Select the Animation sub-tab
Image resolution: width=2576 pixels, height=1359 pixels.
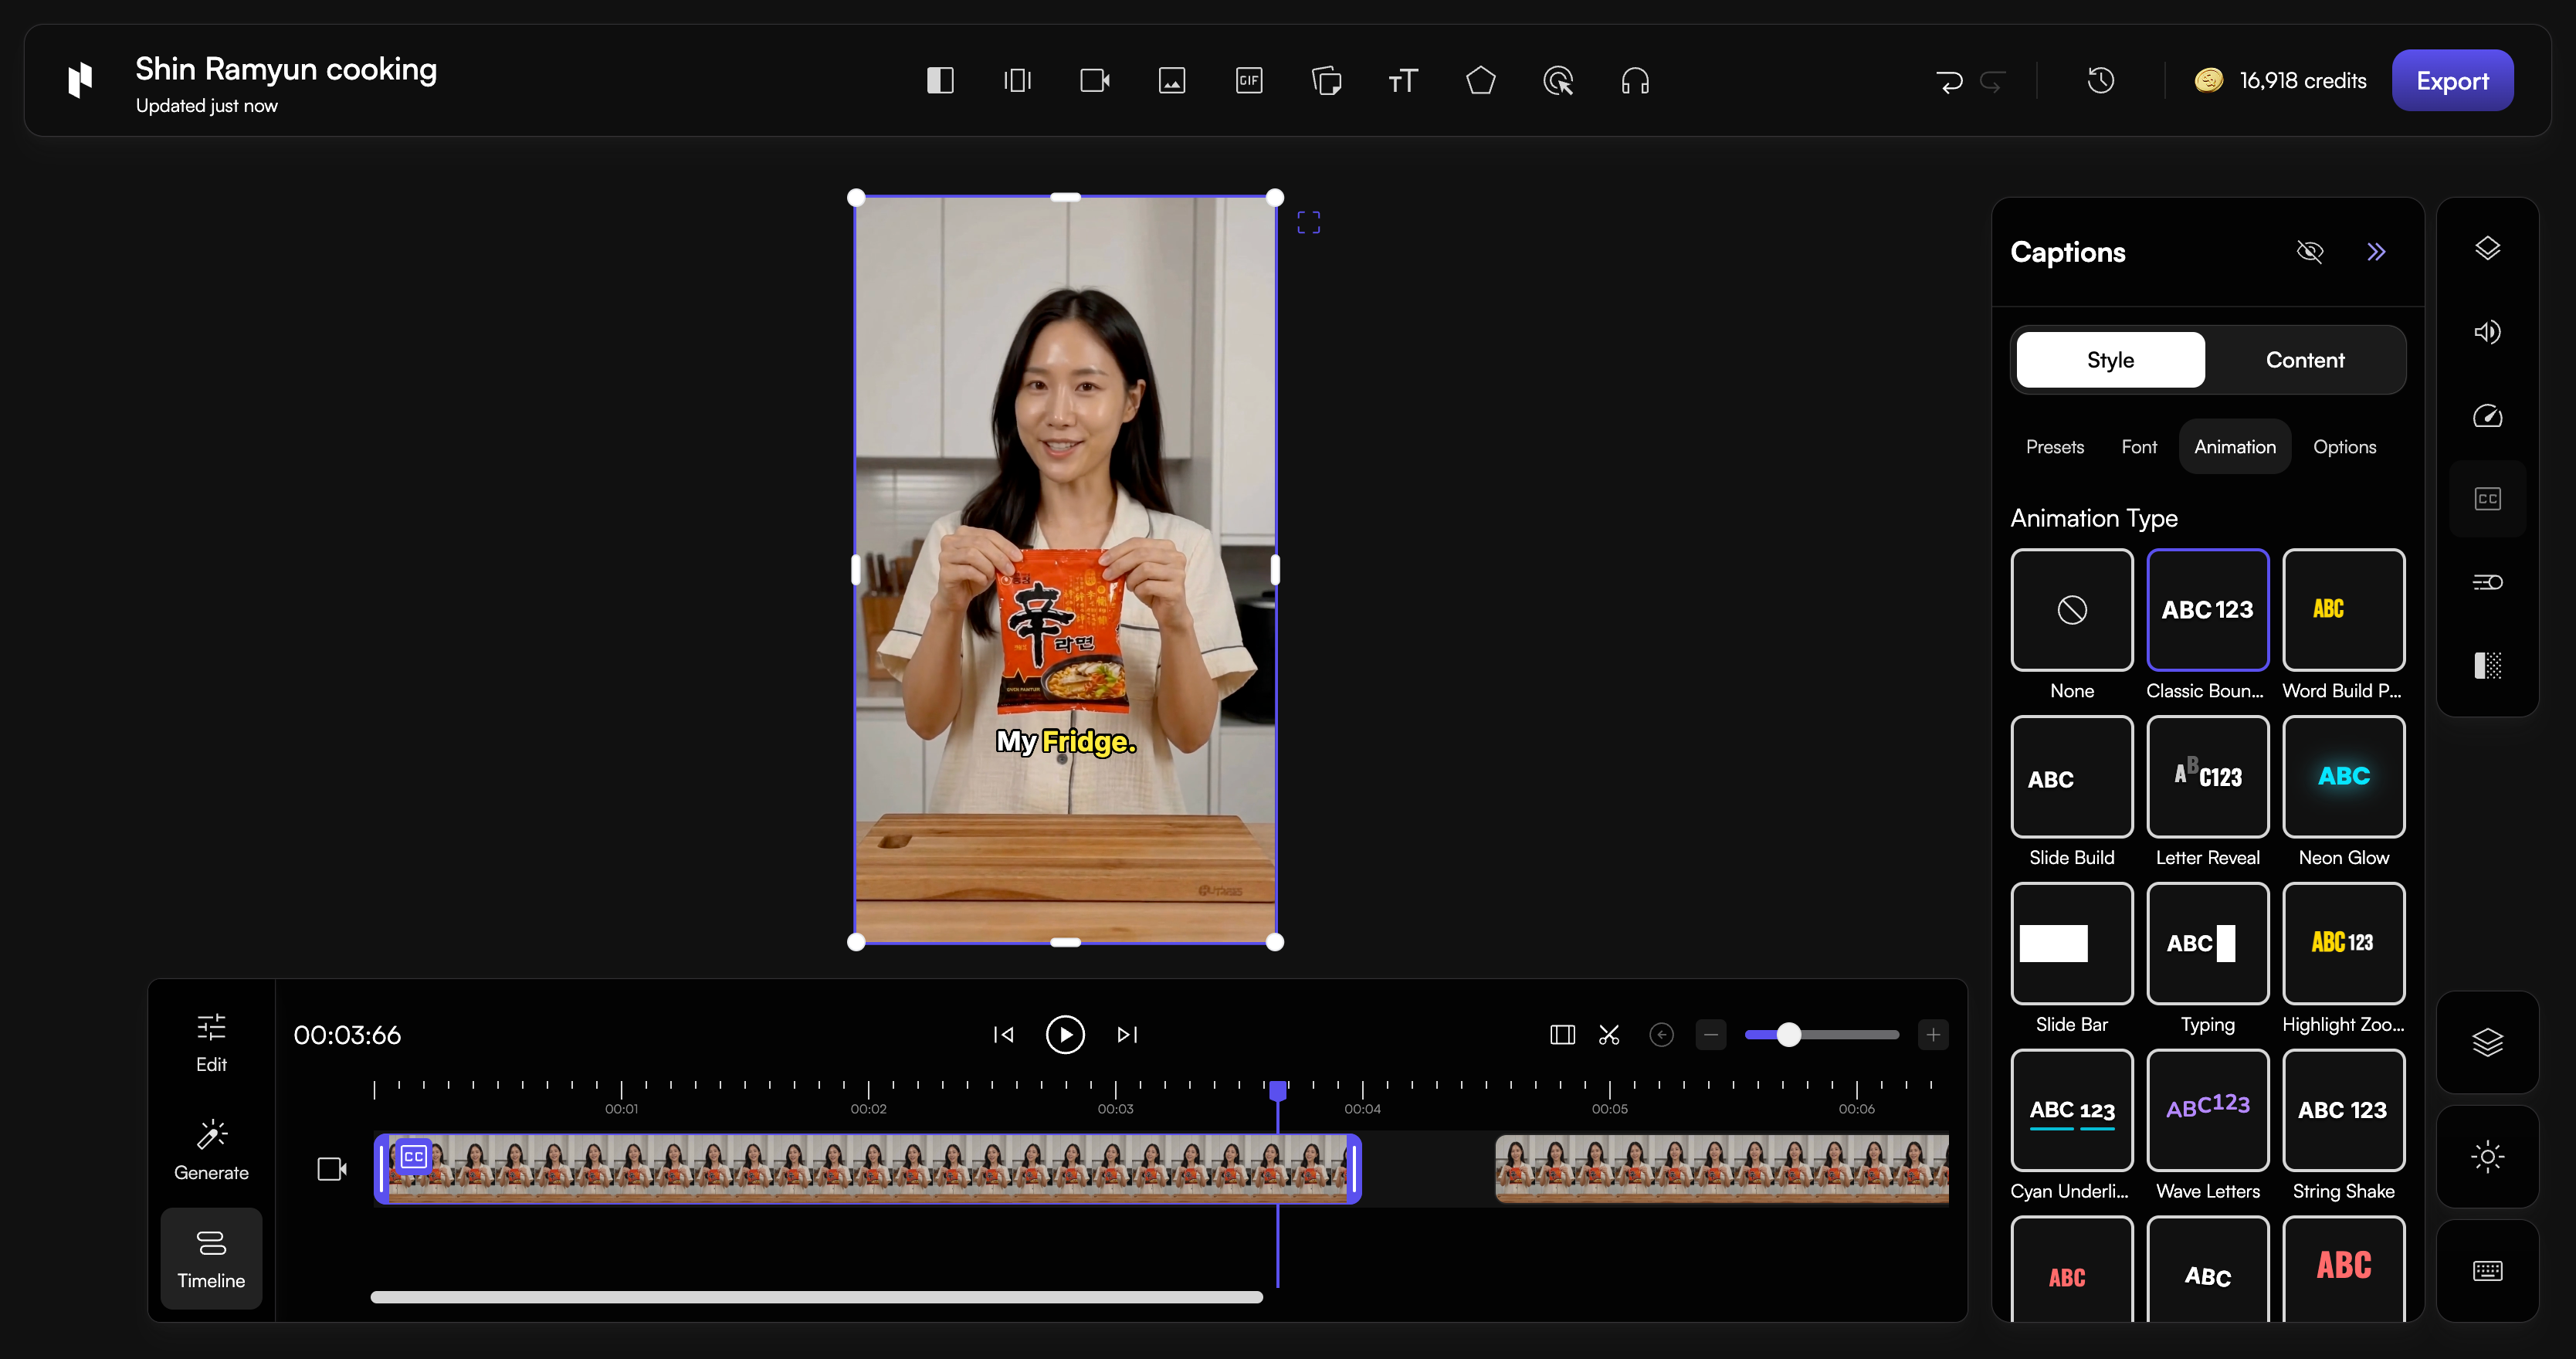tap(2234, 447)
